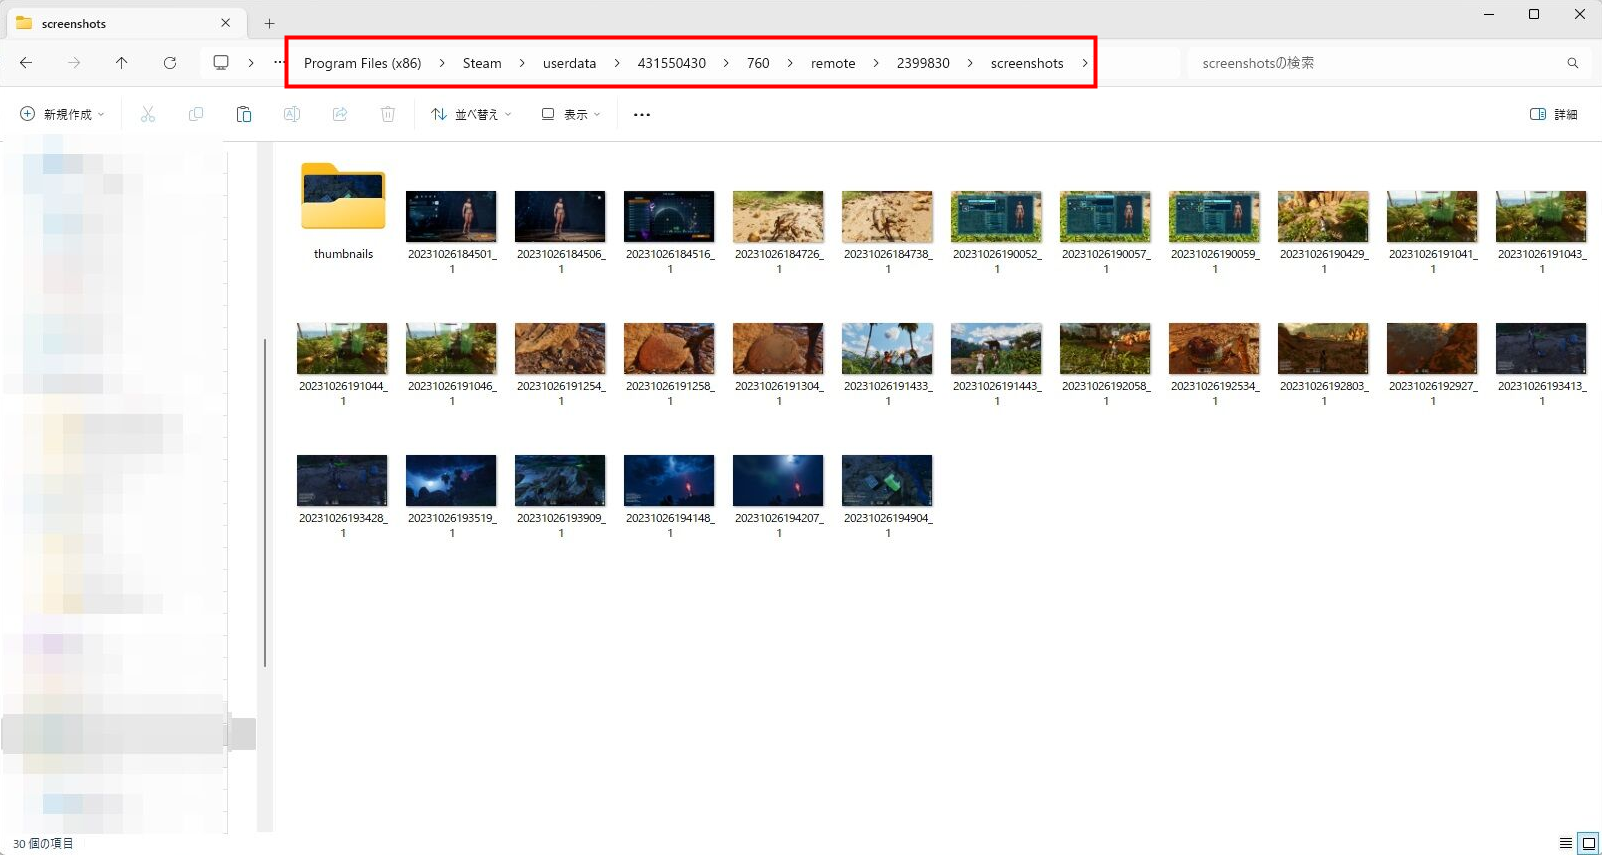This screenshot has width=1602, height=855.
Task: Switch to large thumbnails view icon
Action: (x=1589, y=843)
